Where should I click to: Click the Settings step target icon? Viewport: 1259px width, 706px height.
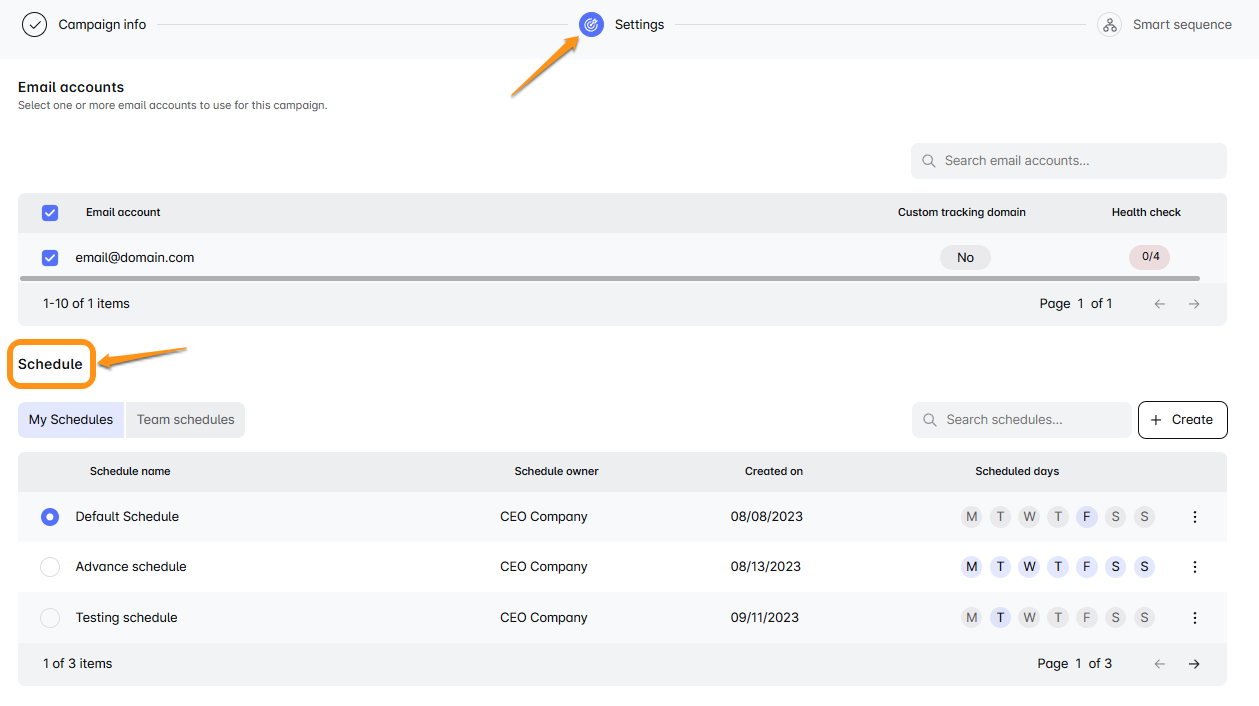[x=591, y=25]
